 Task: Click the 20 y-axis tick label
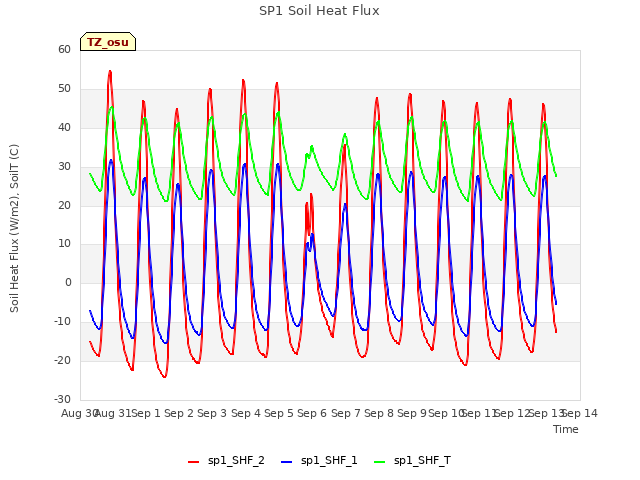pyautogui.click(x=64, y=205)
